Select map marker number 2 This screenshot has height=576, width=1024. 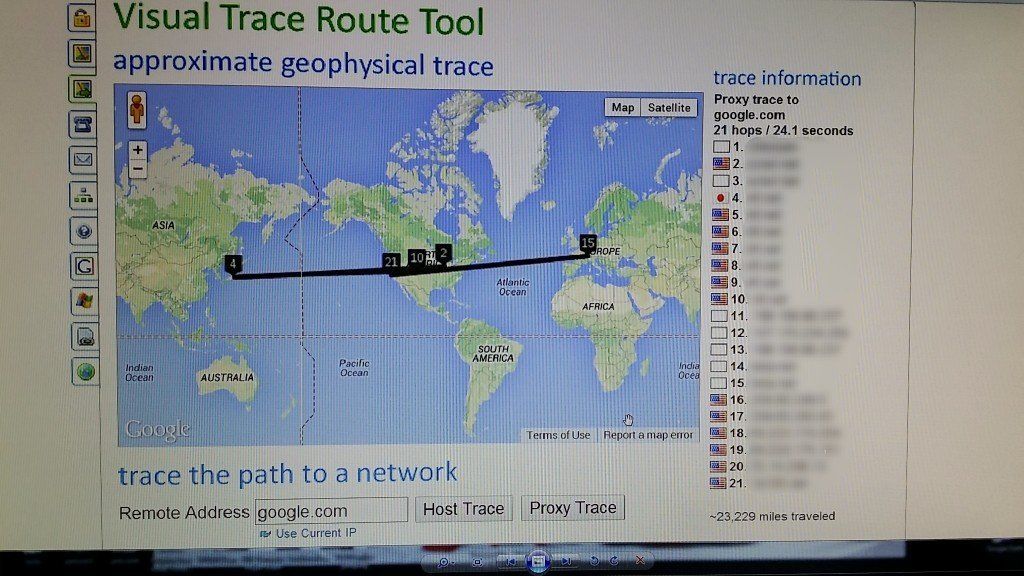[443, 253]
